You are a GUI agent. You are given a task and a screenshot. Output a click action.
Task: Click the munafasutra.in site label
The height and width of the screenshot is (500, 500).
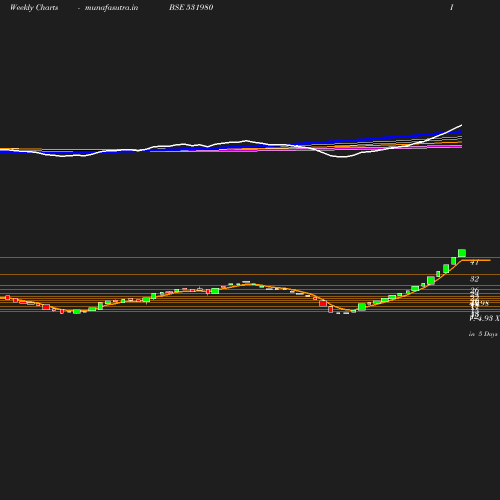tap(111, 8)
